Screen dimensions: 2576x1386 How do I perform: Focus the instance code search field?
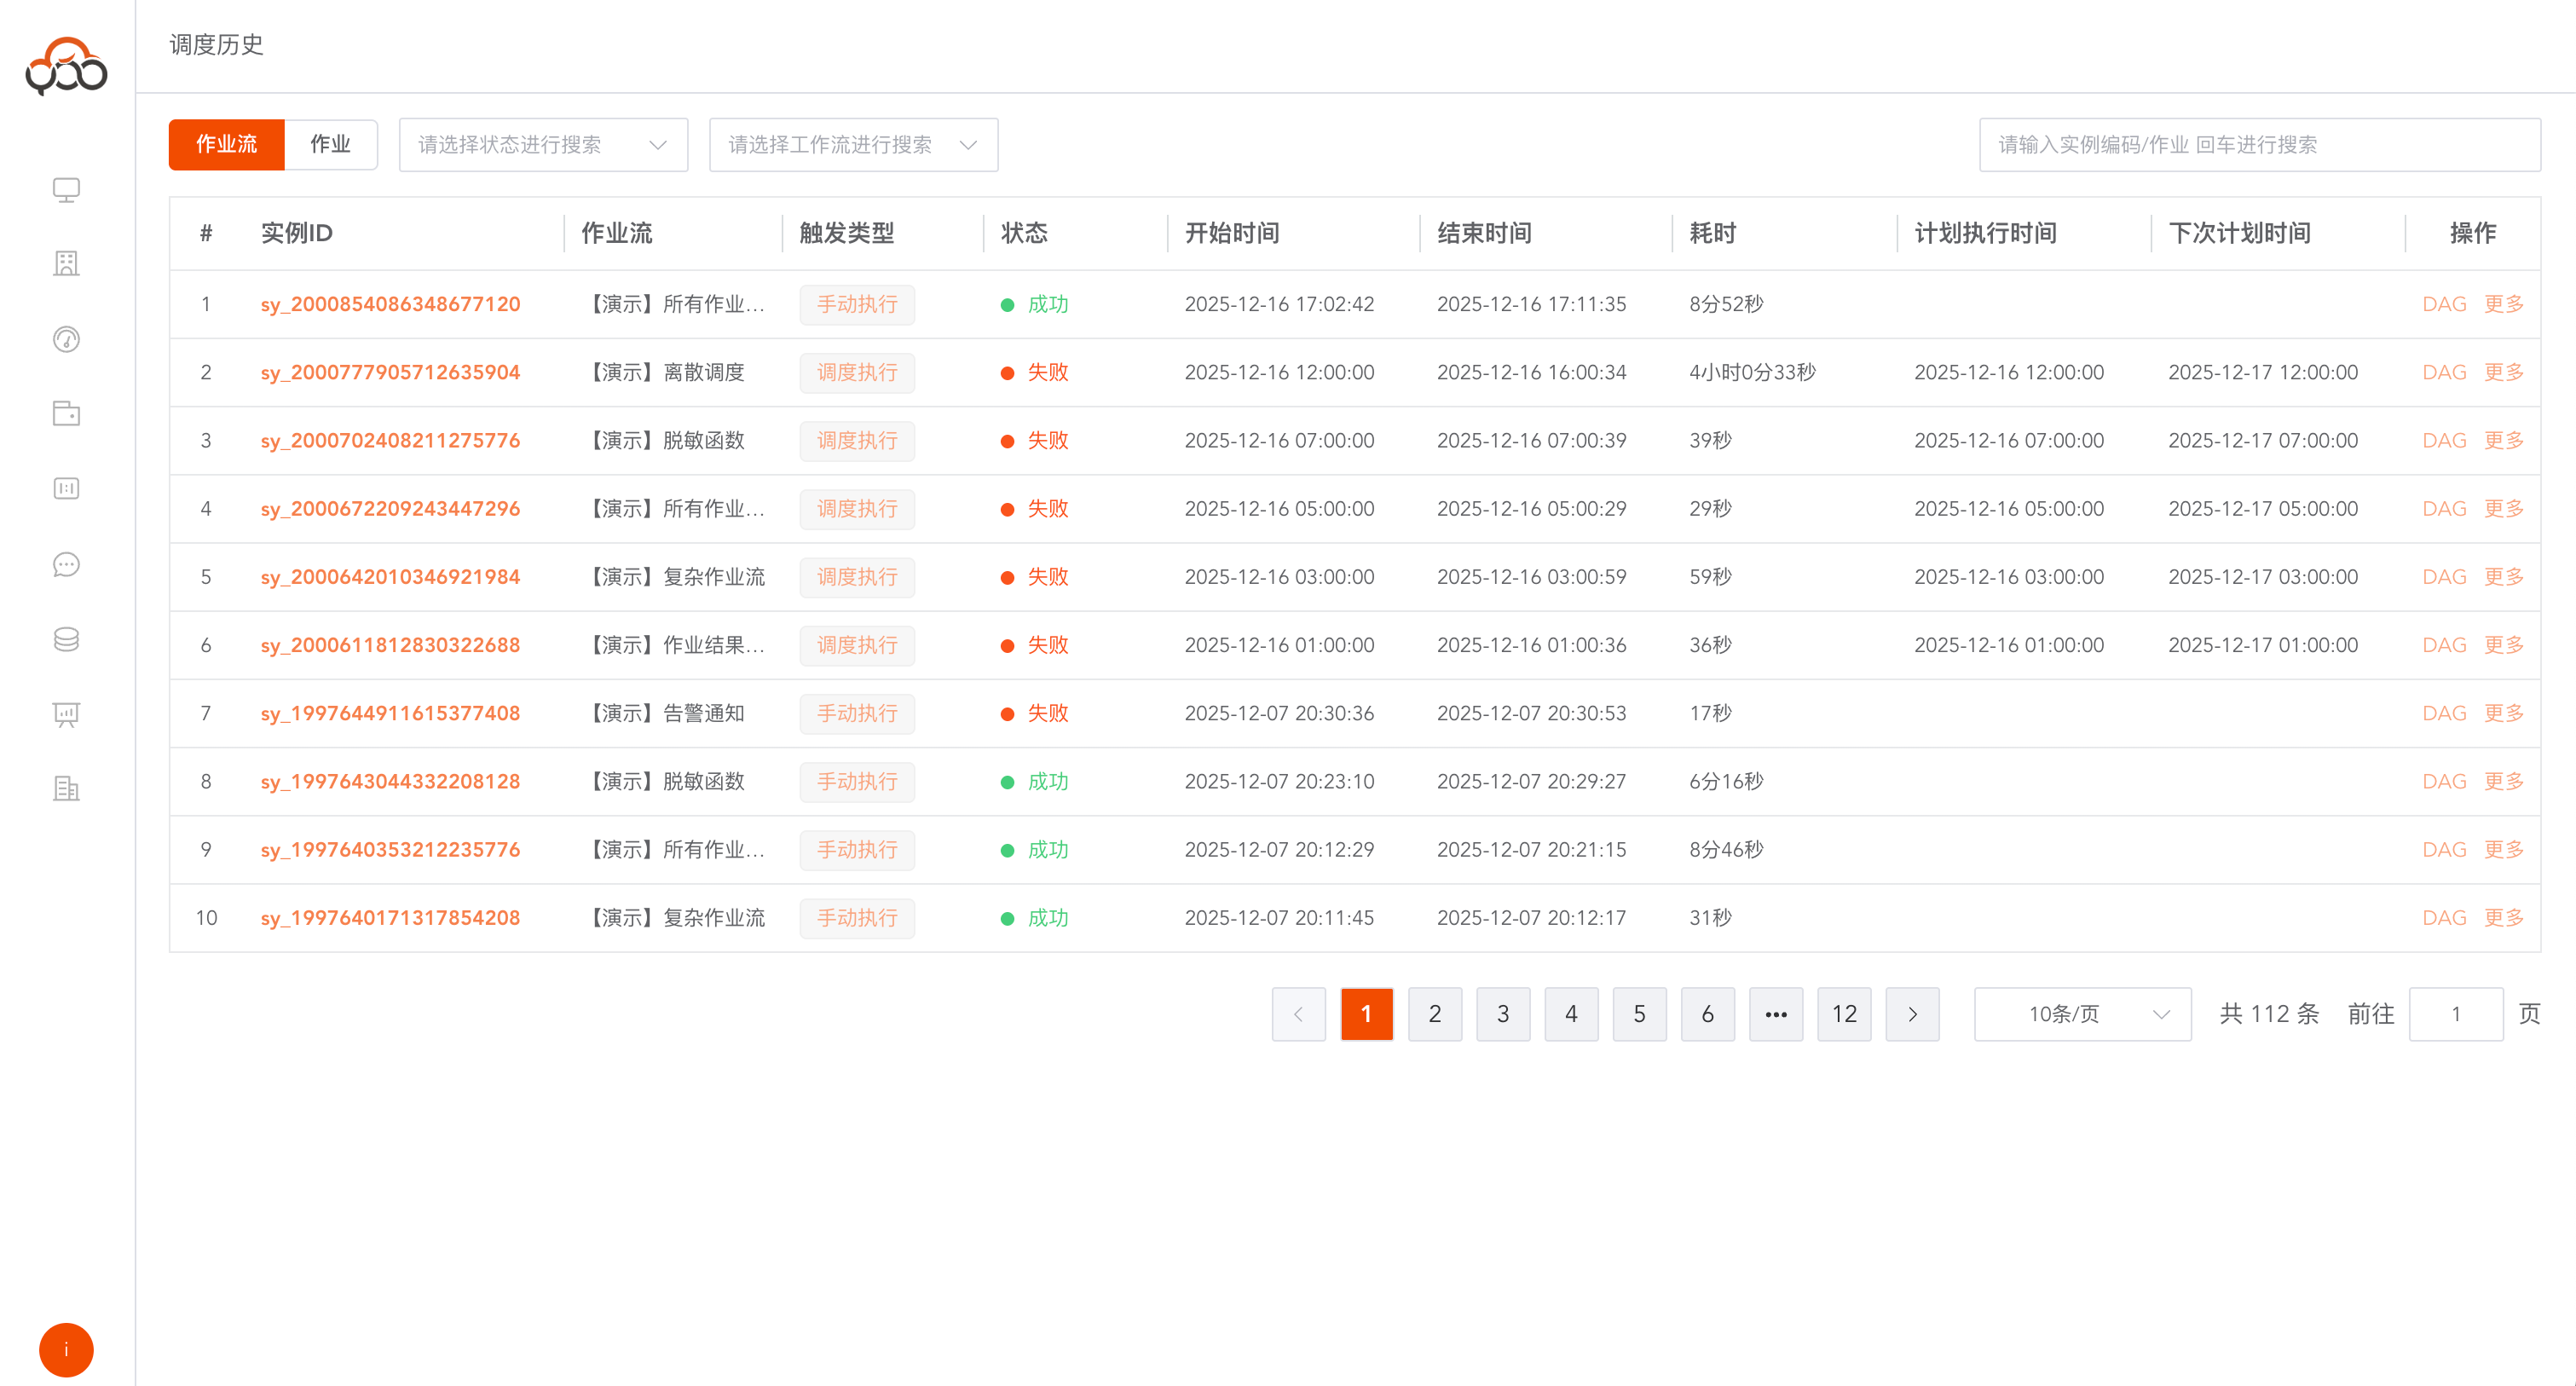tap(2259, 145)
